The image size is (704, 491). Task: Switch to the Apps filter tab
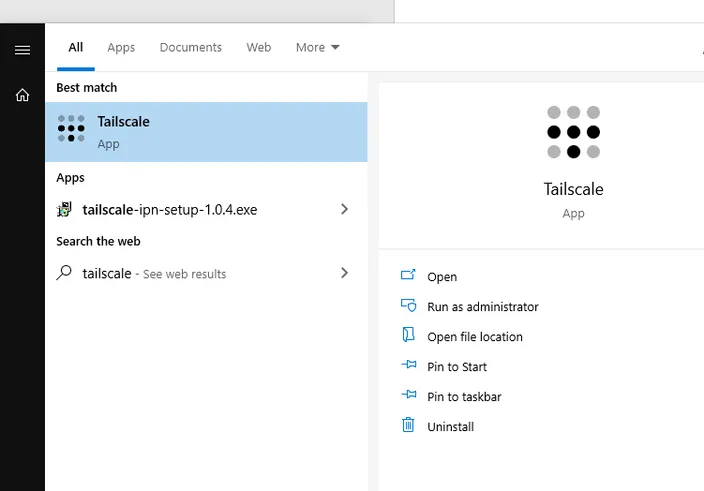pyautogui.click(x=121, y=47)
